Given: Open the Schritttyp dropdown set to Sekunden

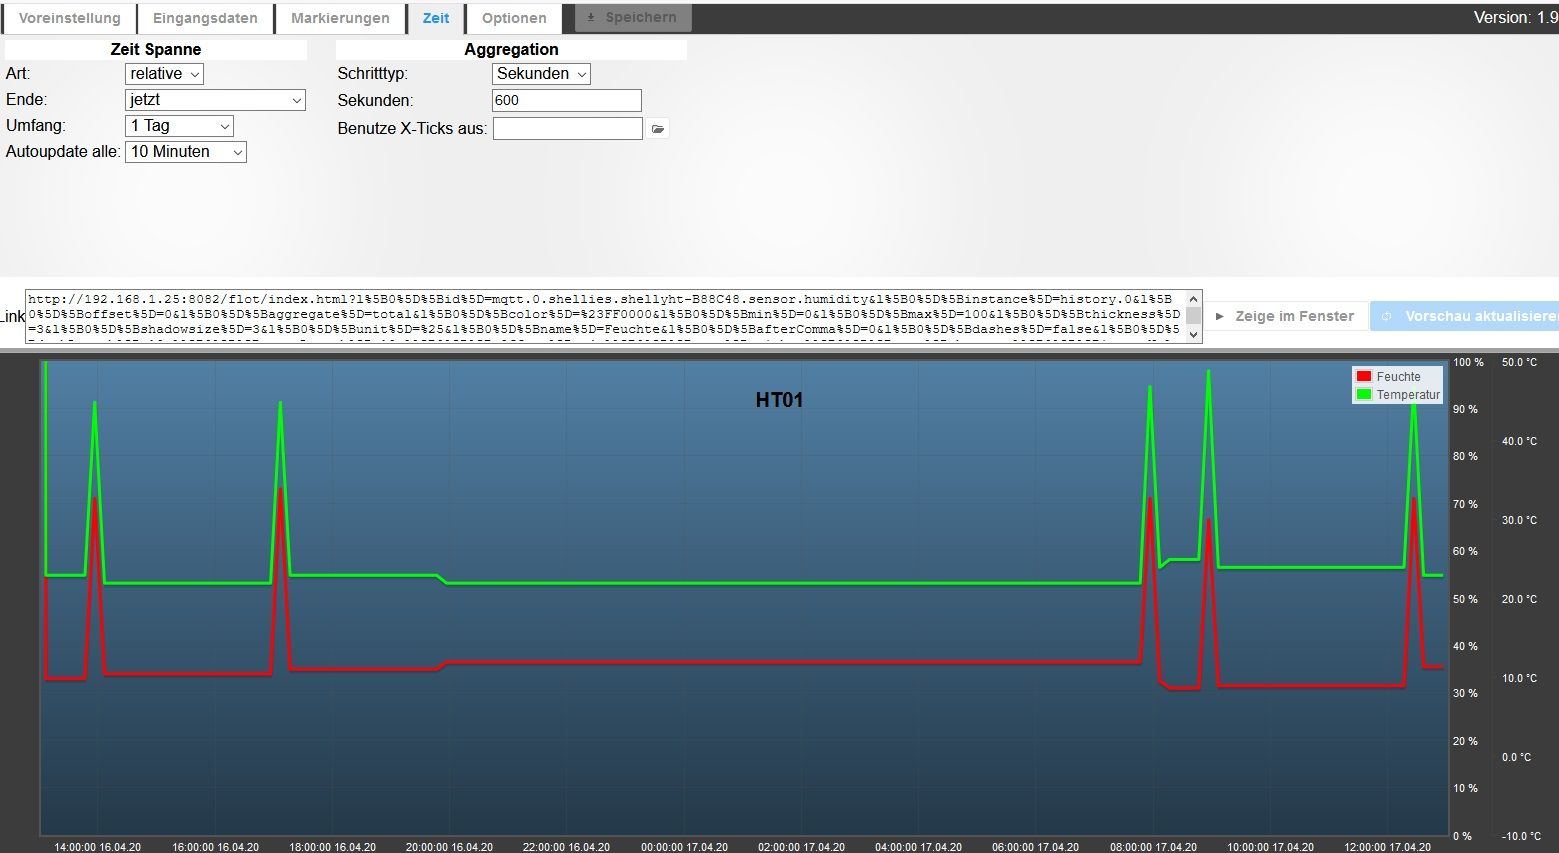Looking at the screenshot, I should click(541, 74).
